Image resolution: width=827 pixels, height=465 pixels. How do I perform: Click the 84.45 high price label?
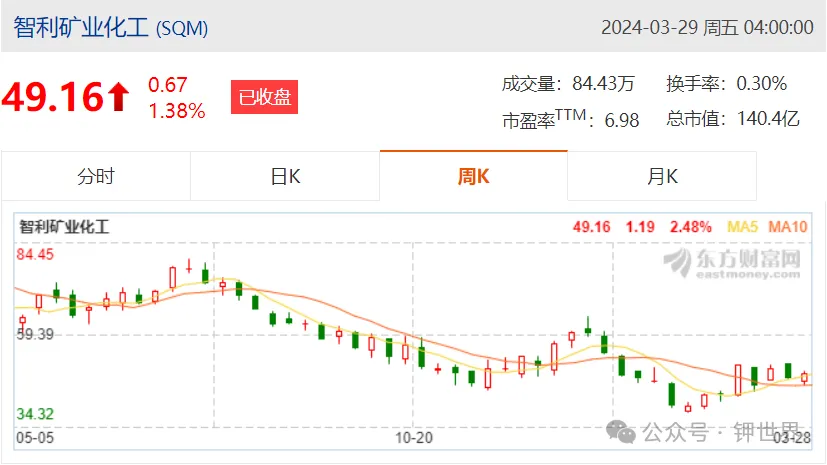(x=35, y=254)
